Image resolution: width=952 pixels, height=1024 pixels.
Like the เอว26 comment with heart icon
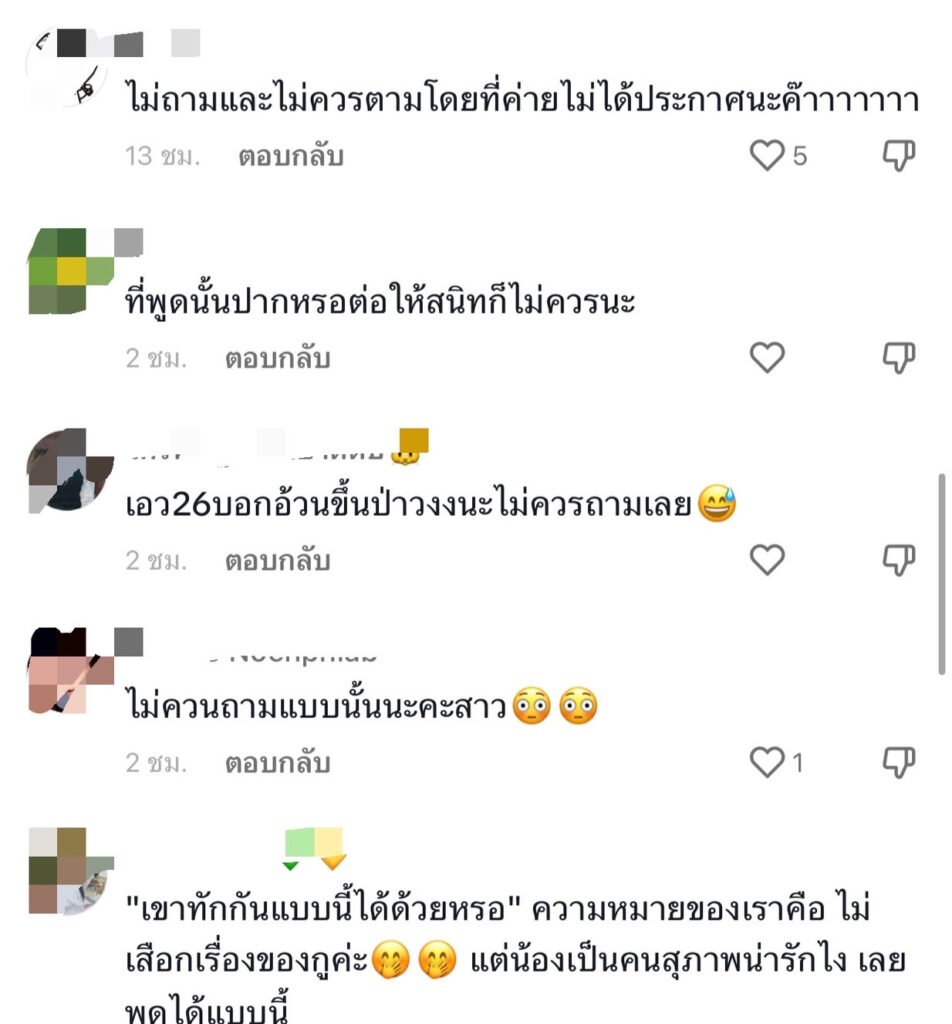click(767, 560)
